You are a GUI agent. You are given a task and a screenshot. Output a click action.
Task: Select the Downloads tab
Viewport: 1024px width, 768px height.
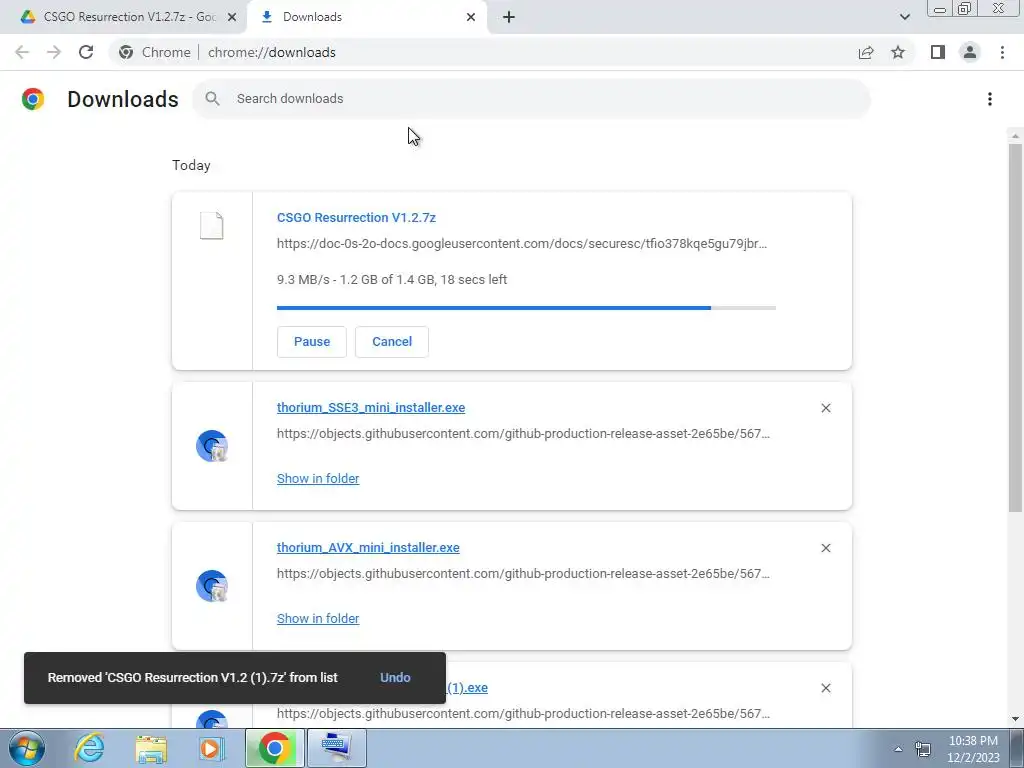click(367, 17)
